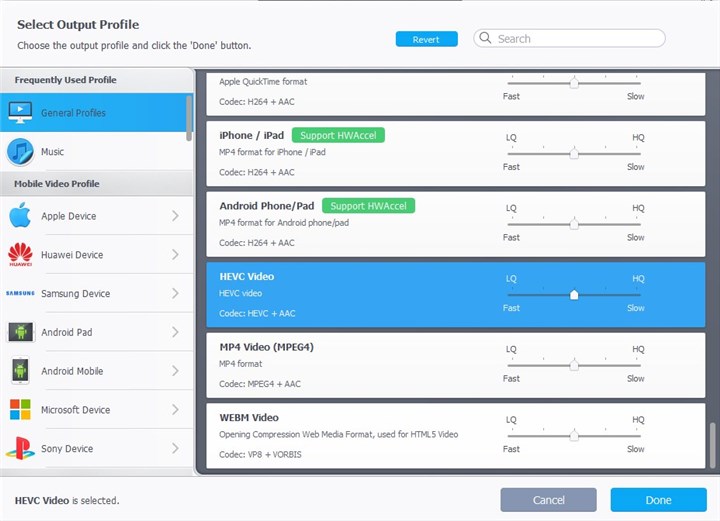This screenshot has width=720, height=521.
Task: Adjust the iPhone / iPad quality slider
Action: [574, 153]
